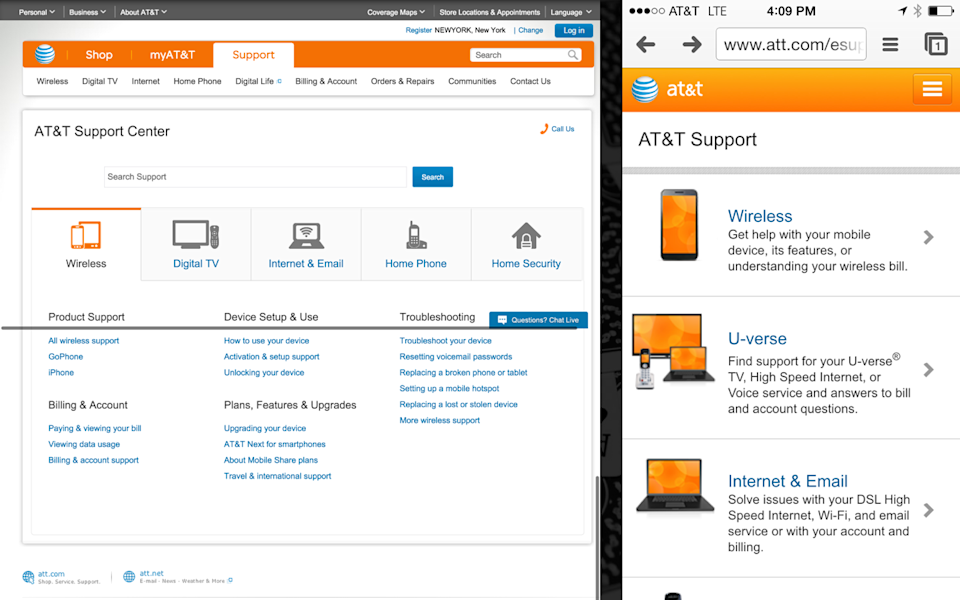Open the Language dropdown
This screenshot has height=600, width=960.
(x=571, y=12)
